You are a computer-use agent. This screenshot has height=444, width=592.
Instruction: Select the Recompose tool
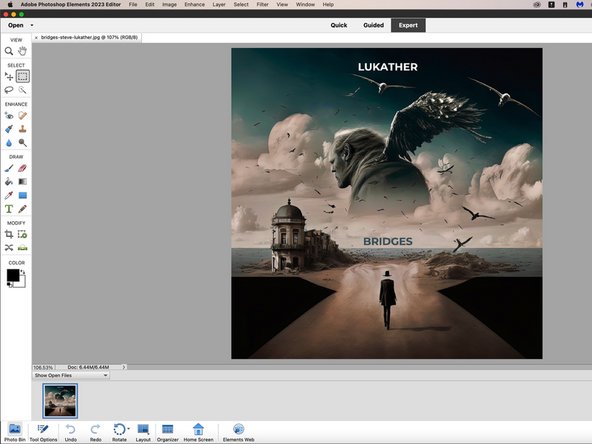coord(23,234)
